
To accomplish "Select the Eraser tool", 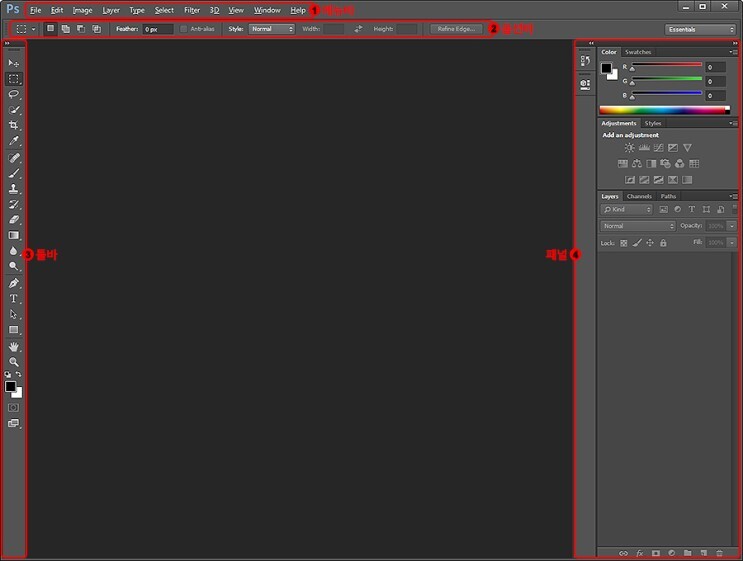I will point(13,220).
